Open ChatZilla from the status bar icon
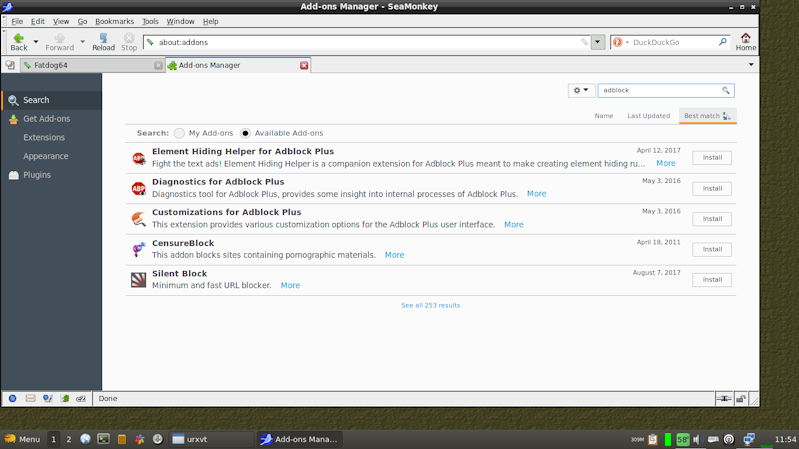The height and width of the screenshot is (449, 799). pos(81,399)
